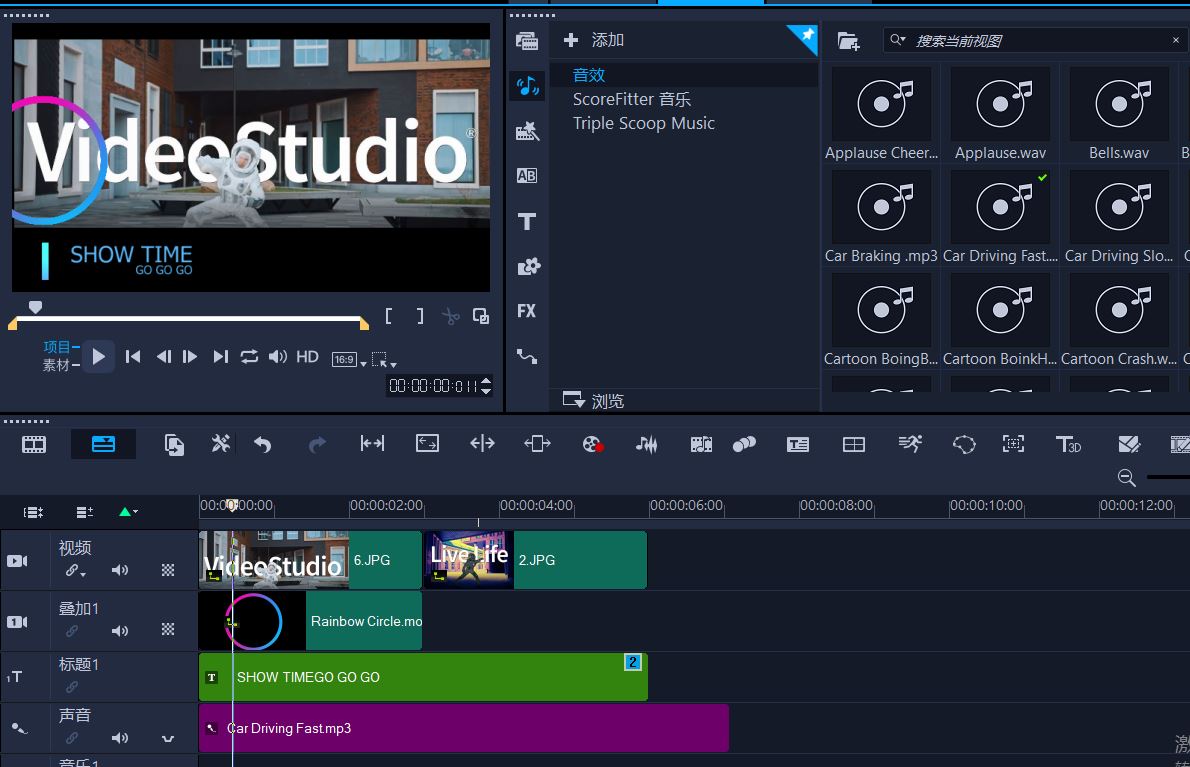The image size is (1190, 767).
Task: Select the Car Driving Fast.mp3 timeline clip
Action: pyautogui.click(x=464, y=728)
